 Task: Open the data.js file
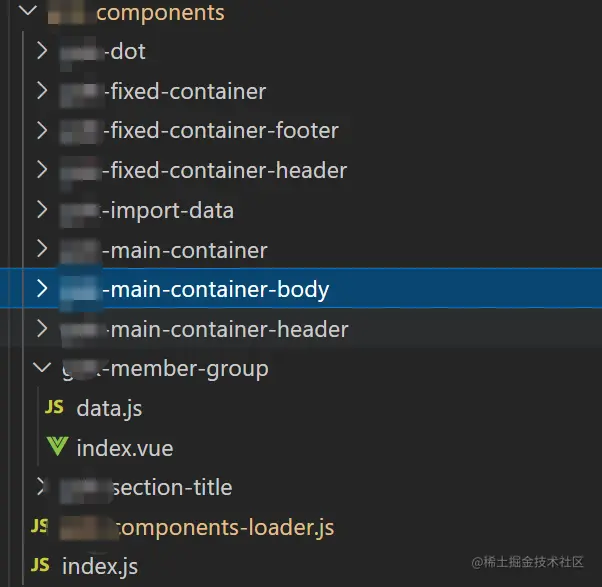pos(109,408)
